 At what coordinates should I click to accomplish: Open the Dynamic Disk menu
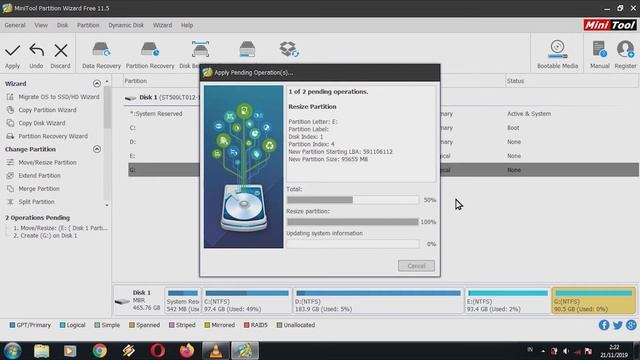126,25
